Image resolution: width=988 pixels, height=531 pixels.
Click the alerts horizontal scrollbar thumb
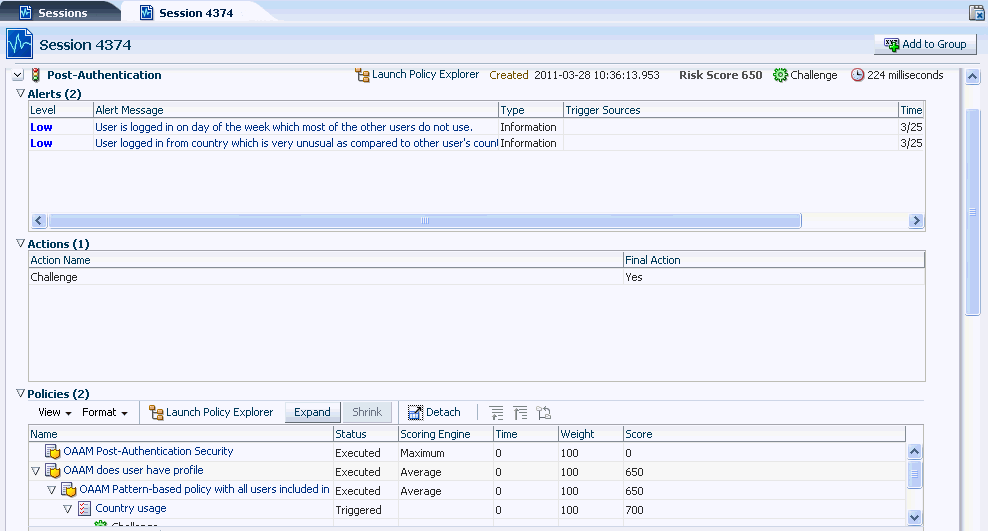[x=425, y=220]
